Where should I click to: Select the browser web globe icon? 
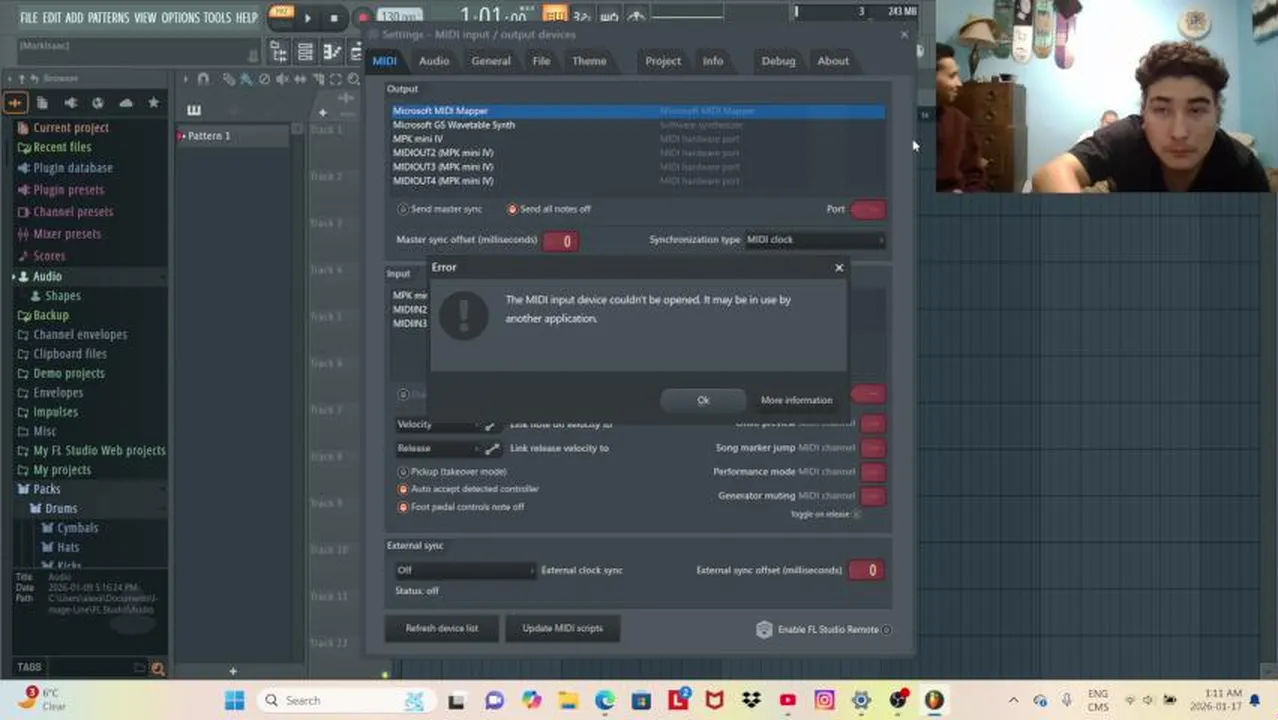coord(97,102)
